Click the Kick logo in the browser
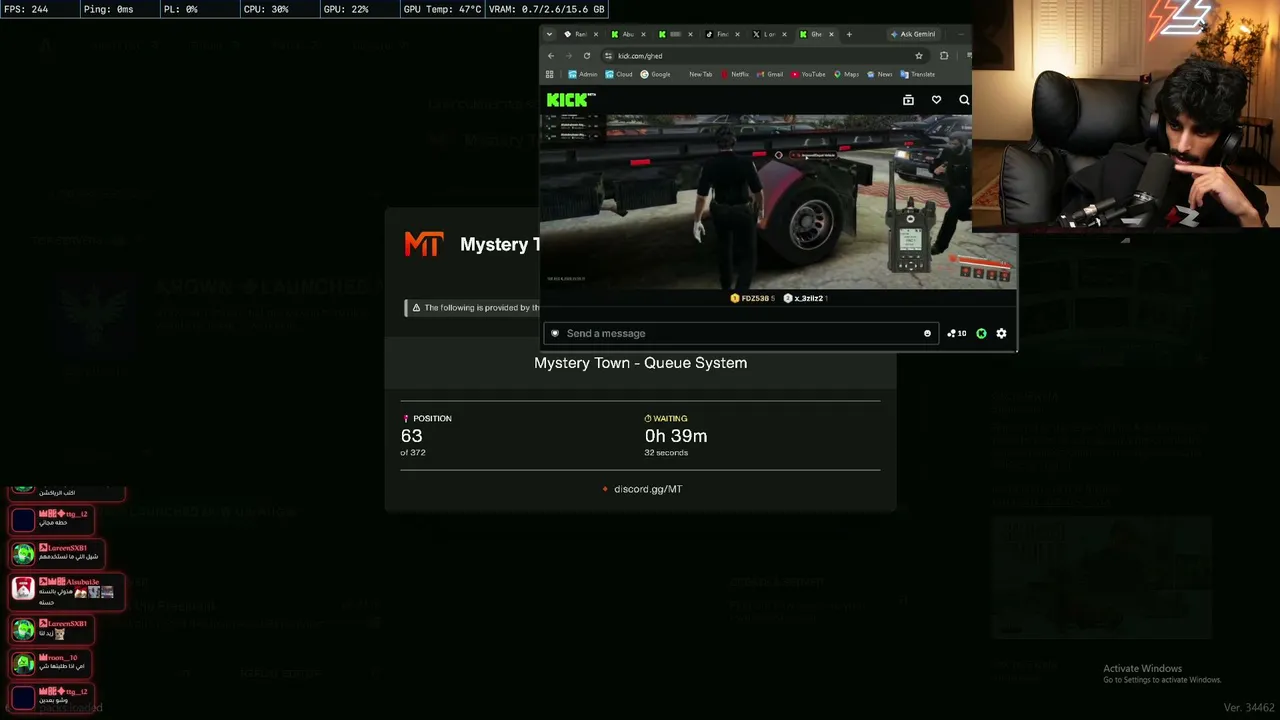Viewport: 1280px width, 720px height. 571,99
